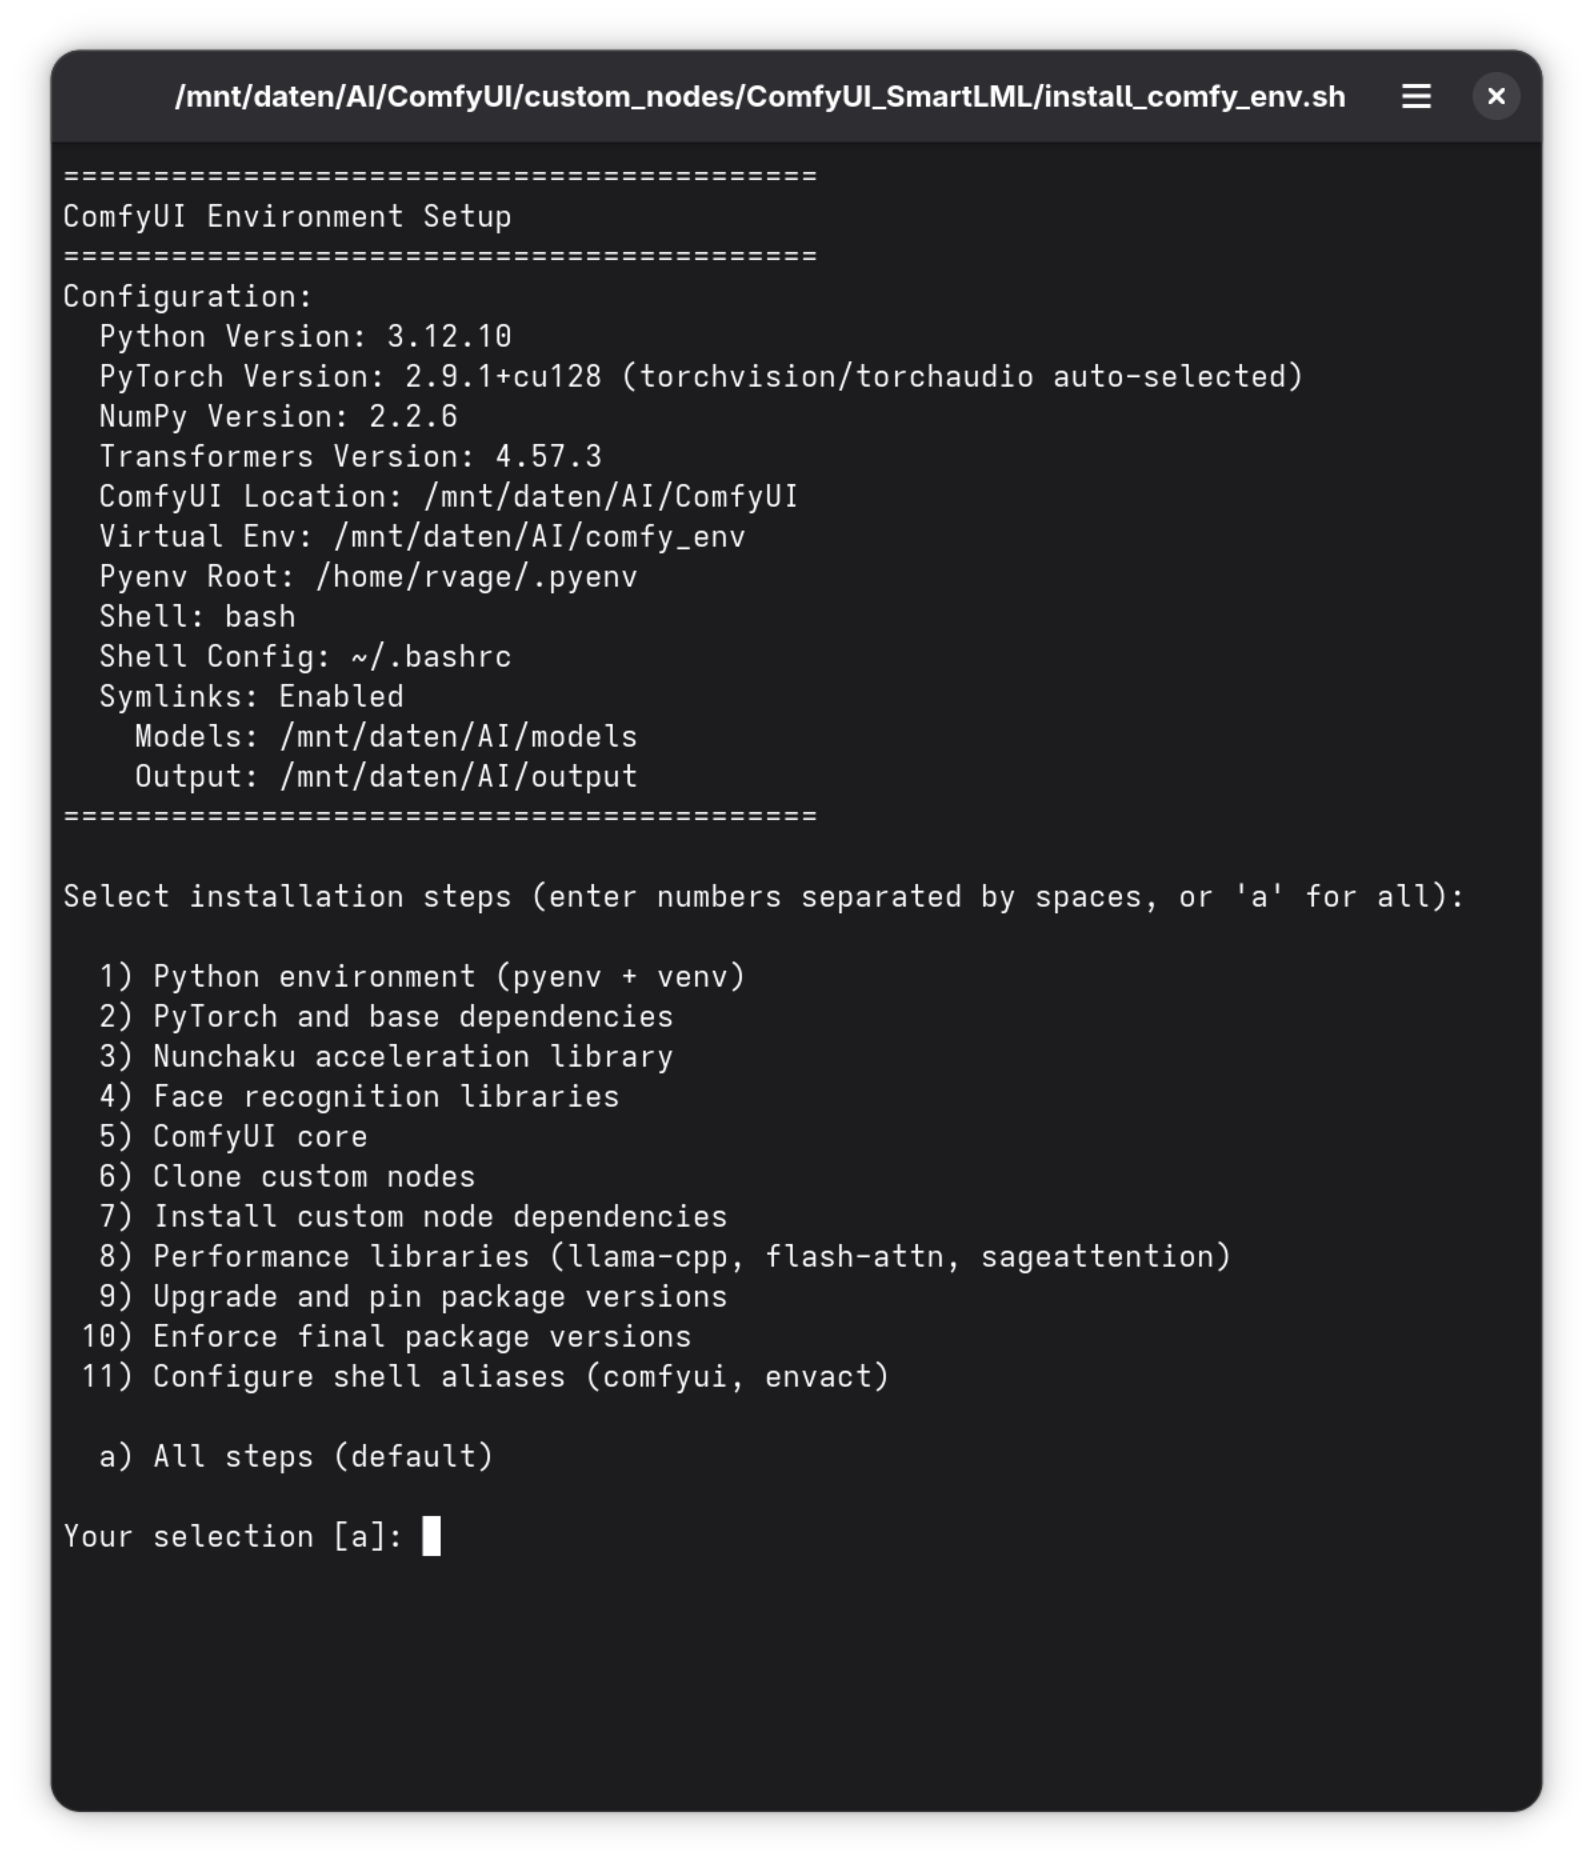Click the 'Symlinks: Enabled' line
The width and height of the screenshot is (1592, 1862).
251,696
